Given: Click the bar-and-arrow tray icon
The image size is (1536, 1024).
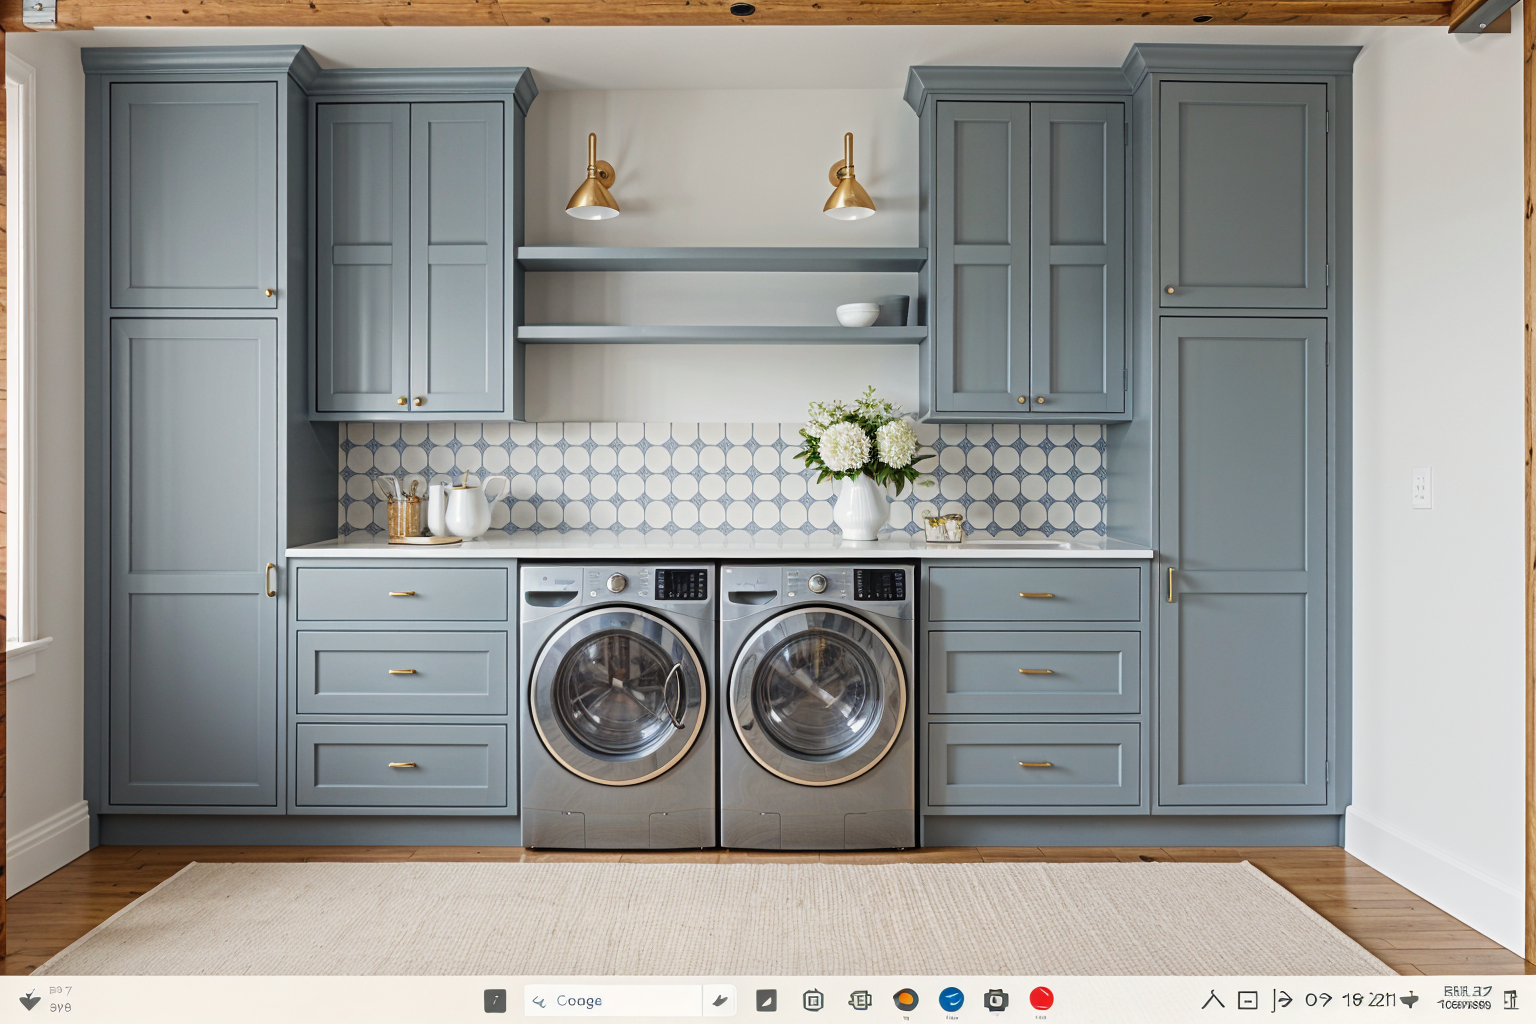Looking at the screenshot, I should coord(1281,1000).
